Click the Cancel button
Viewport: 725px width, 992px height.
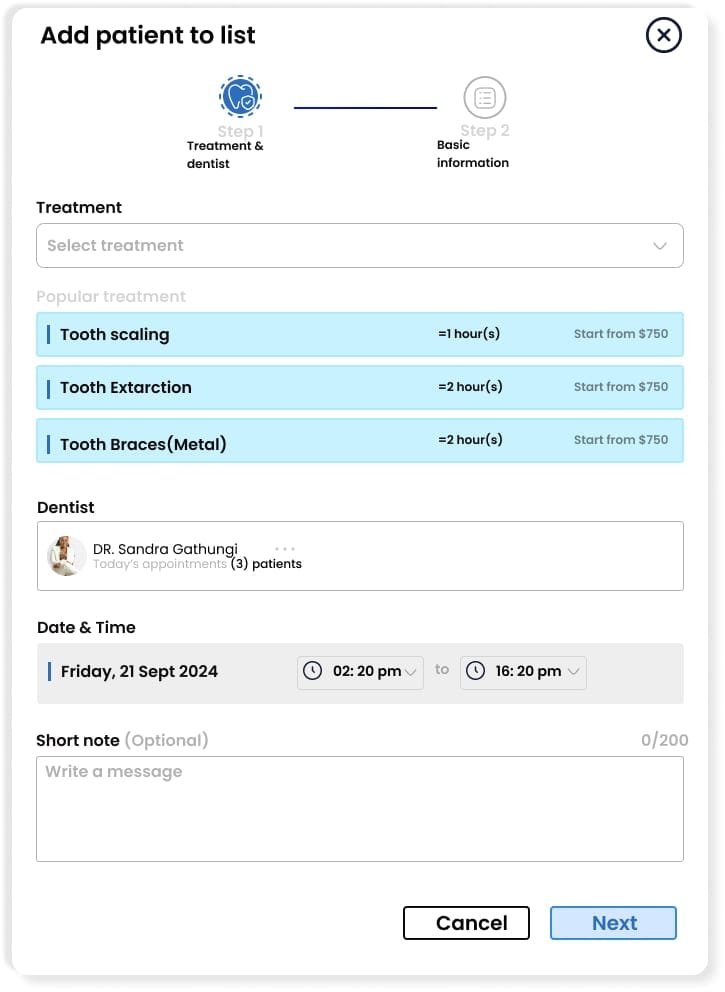coord(466,922)
